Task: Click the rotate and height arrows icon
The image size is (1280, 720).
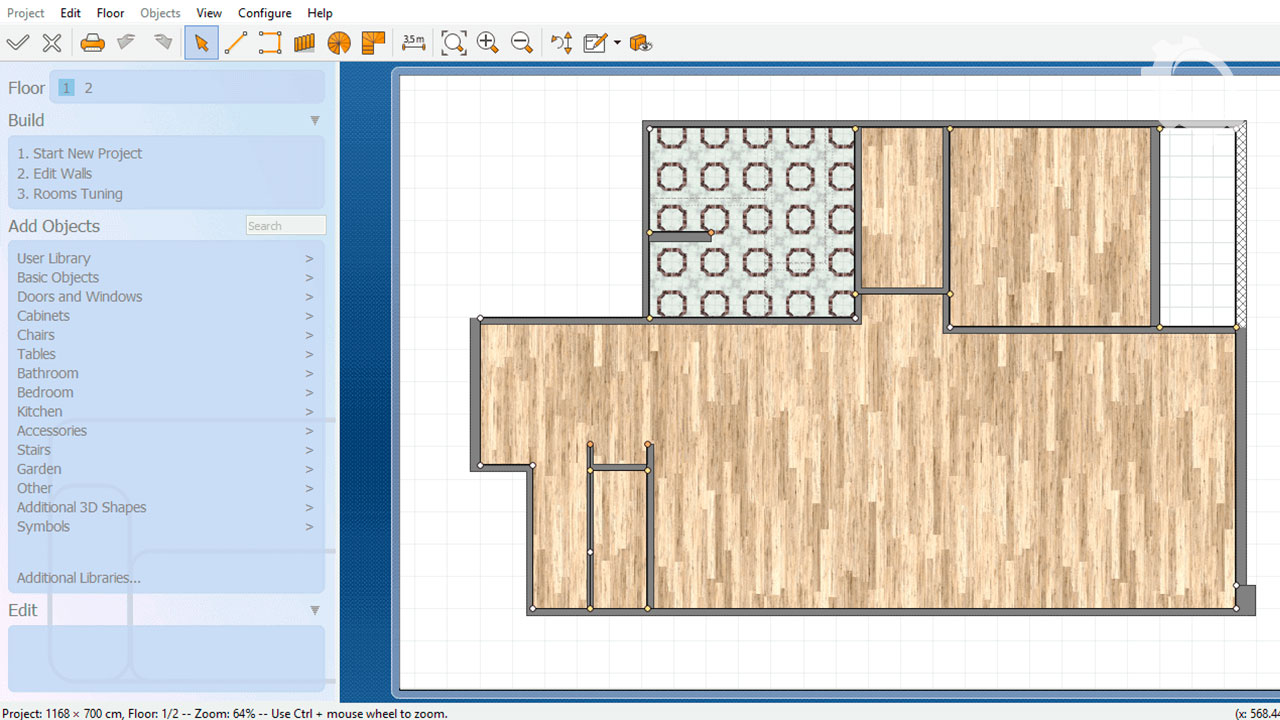Action: tap(562, 43)
